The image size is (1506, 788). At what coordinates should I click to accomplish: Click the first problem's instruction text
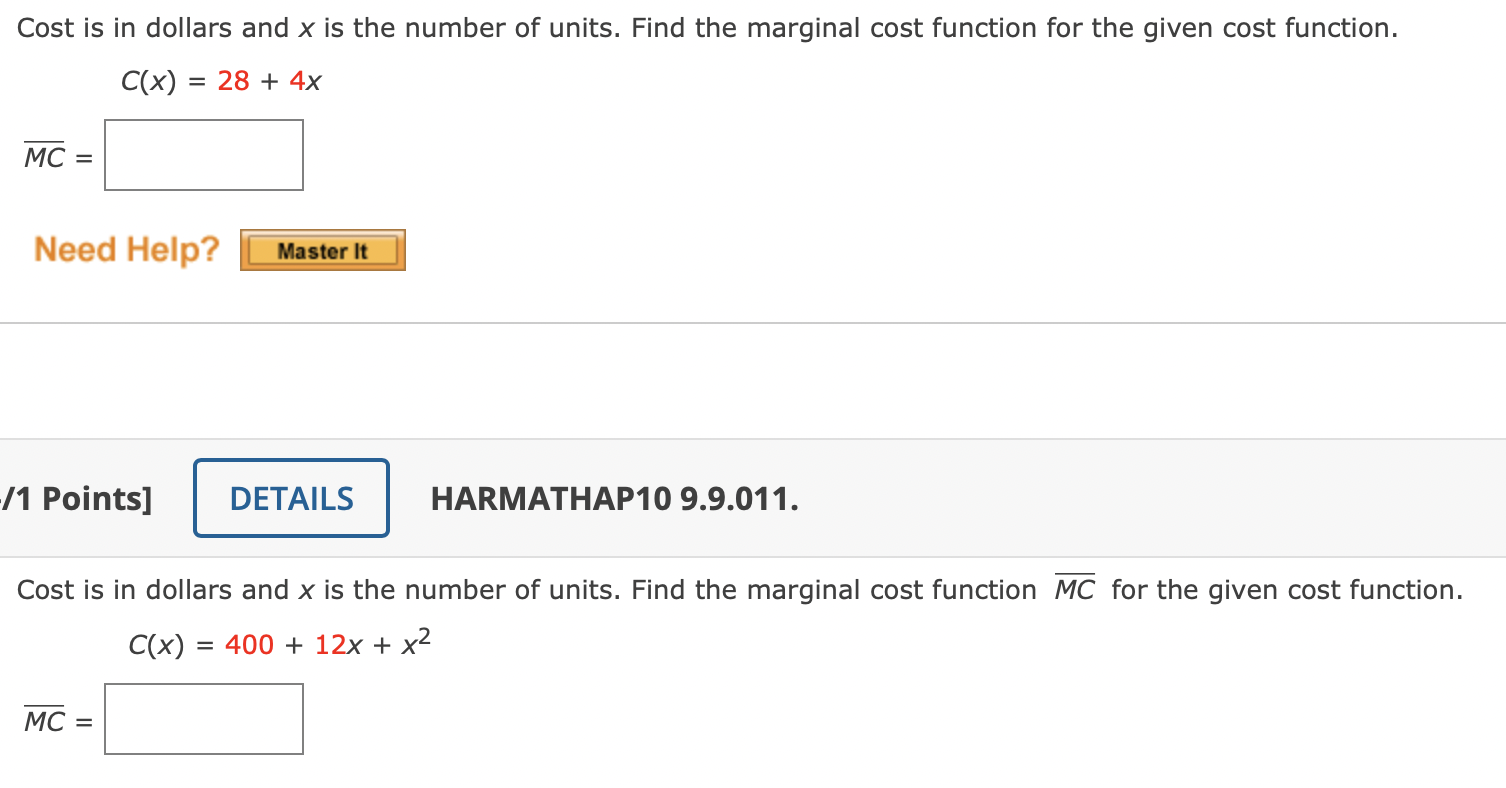coord(700,27)
